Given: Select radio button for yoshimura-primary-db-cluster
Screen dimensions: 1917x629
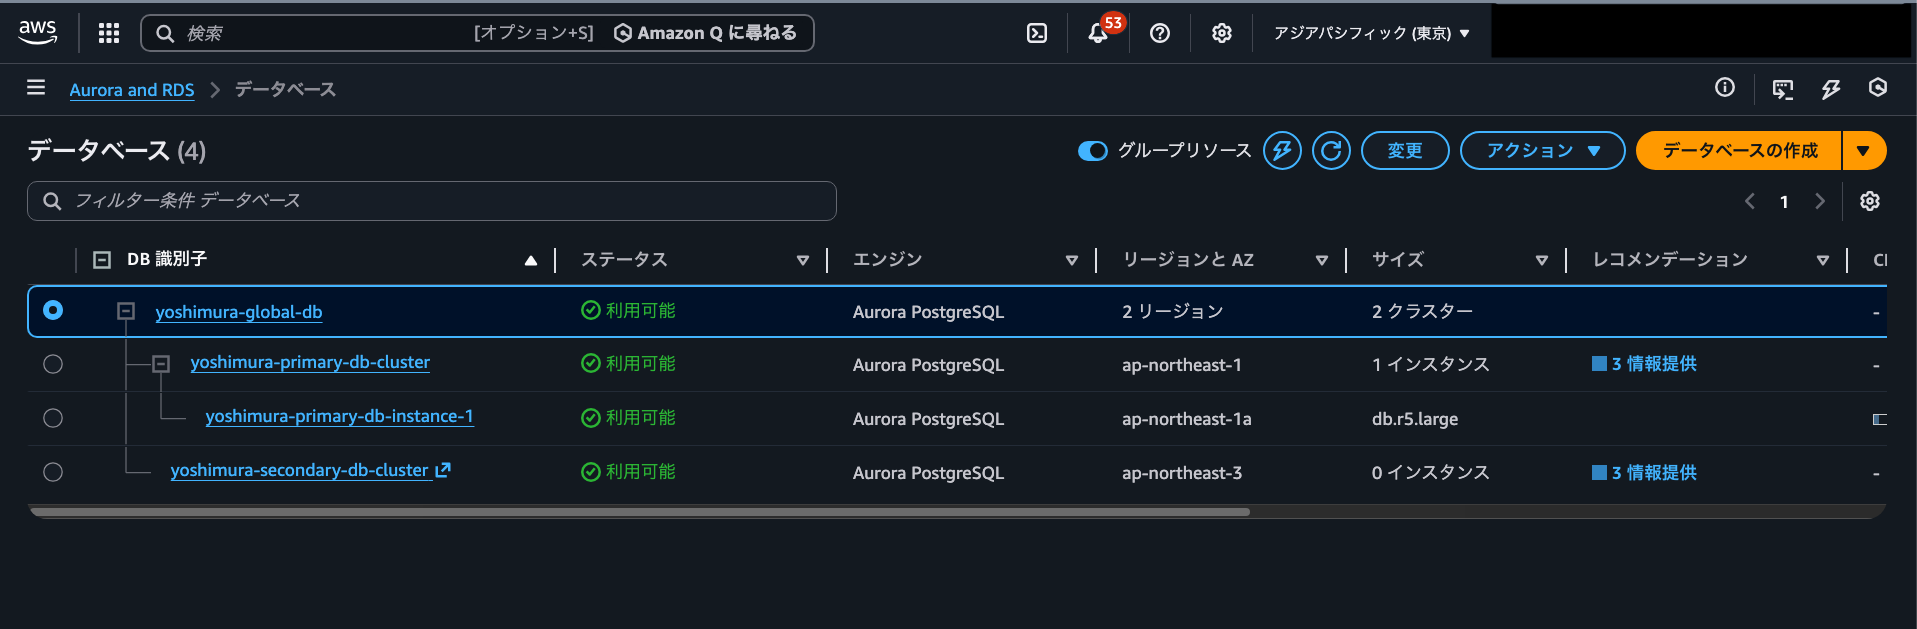Looking at the screenshot, I should pyautogui.click(x=53, y=364).
